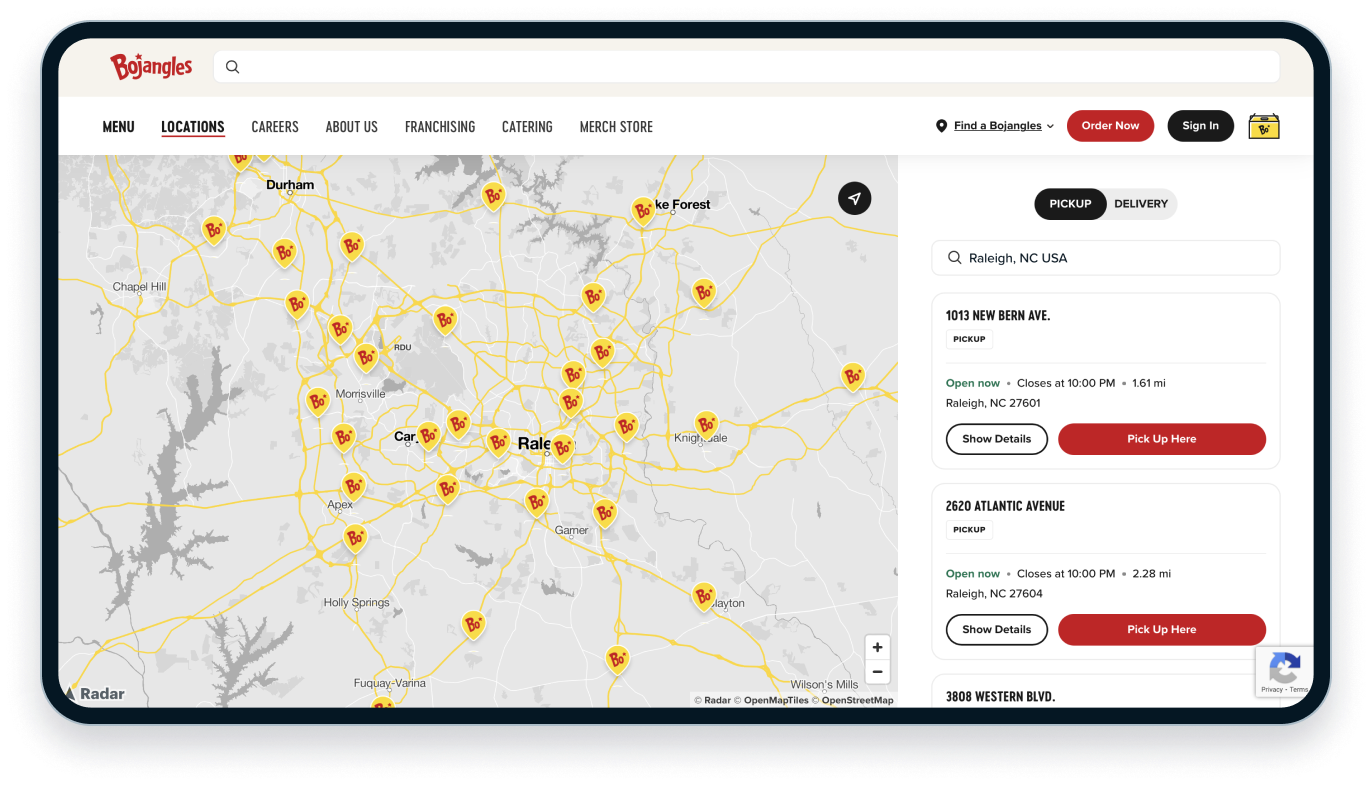
Task: Click the red Order Now button
Action: coord(1110,126)
